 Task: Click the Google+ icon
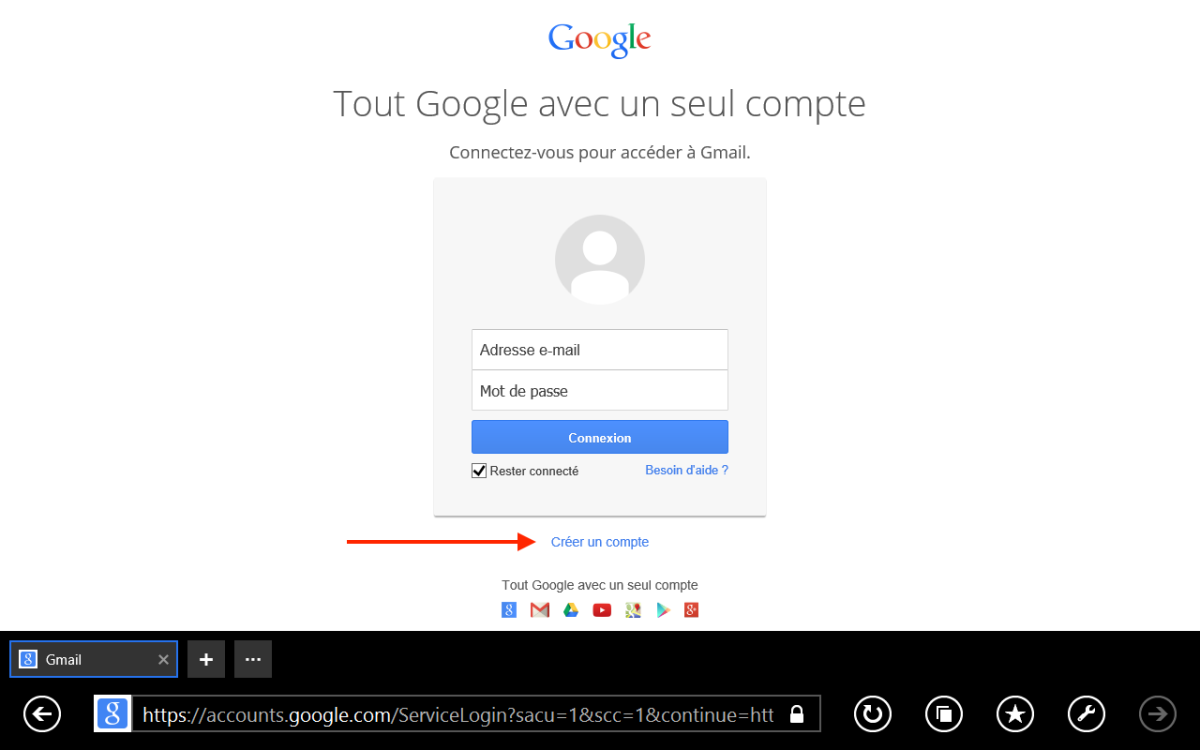691,610
